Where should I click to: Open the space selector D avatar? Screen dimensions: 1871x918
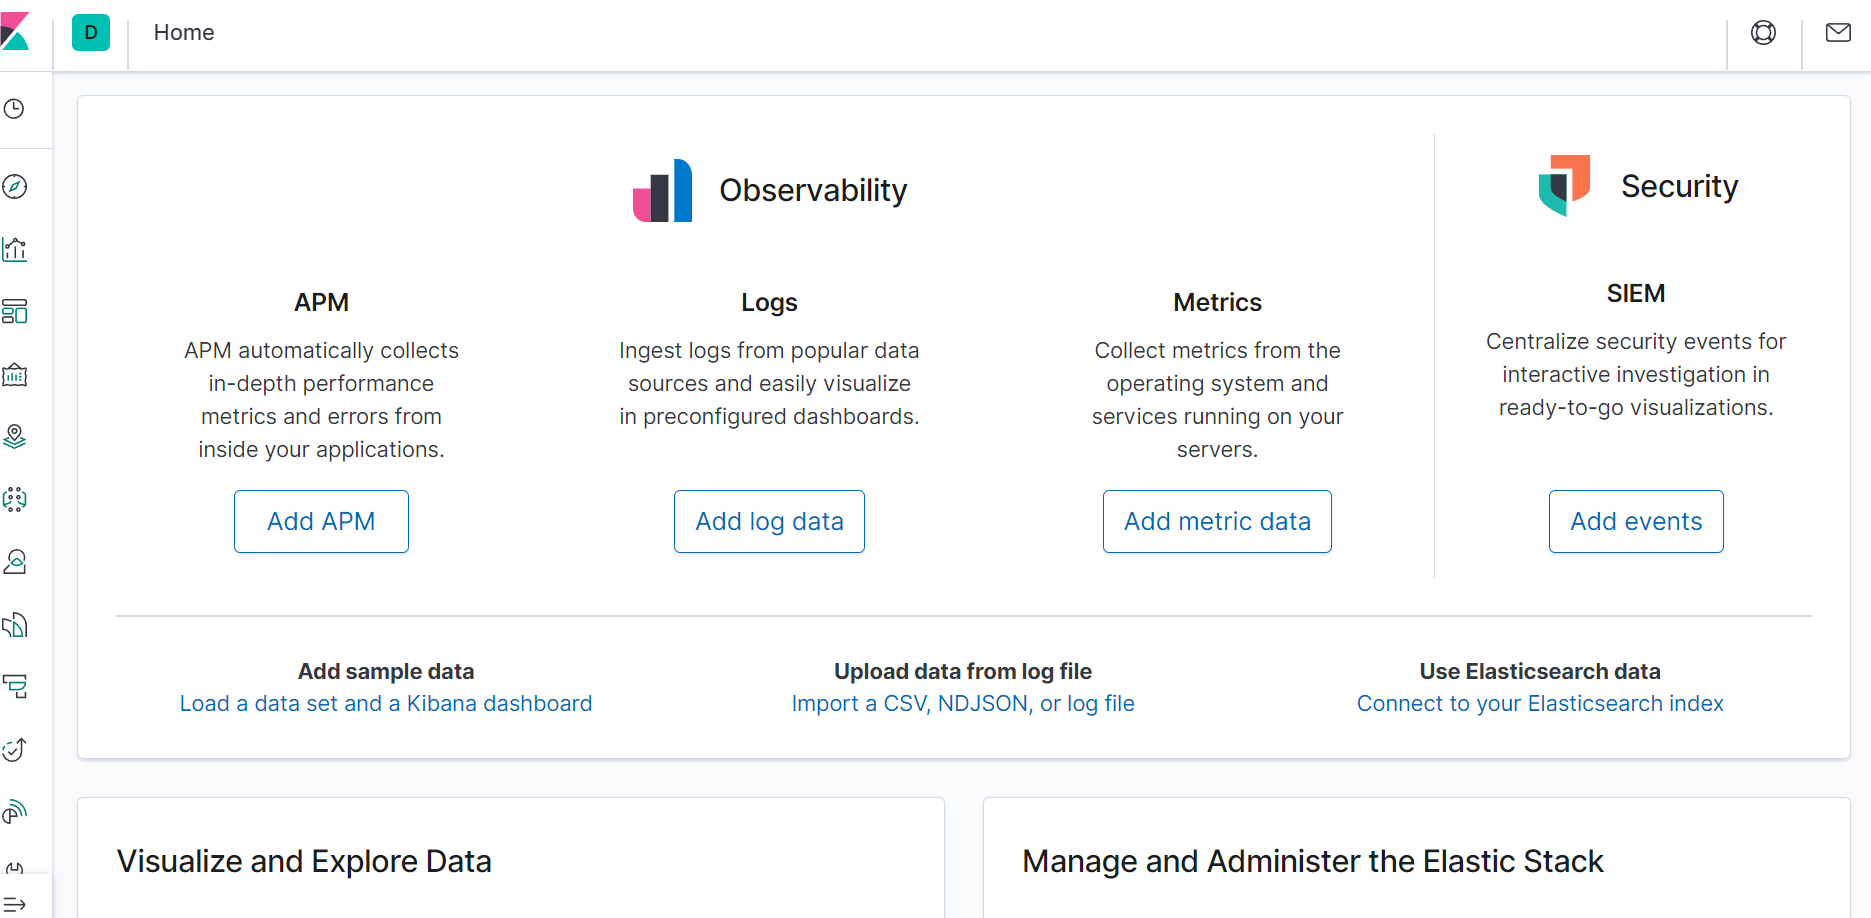tap(91, 33)
